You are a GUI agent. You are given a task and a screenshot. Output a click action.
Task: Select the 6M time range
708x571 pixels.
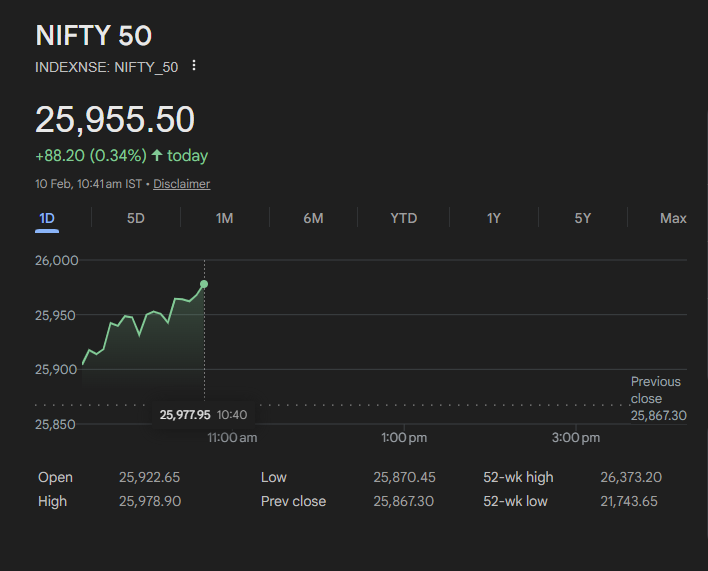pyautogui.click(x=313, y=218)
